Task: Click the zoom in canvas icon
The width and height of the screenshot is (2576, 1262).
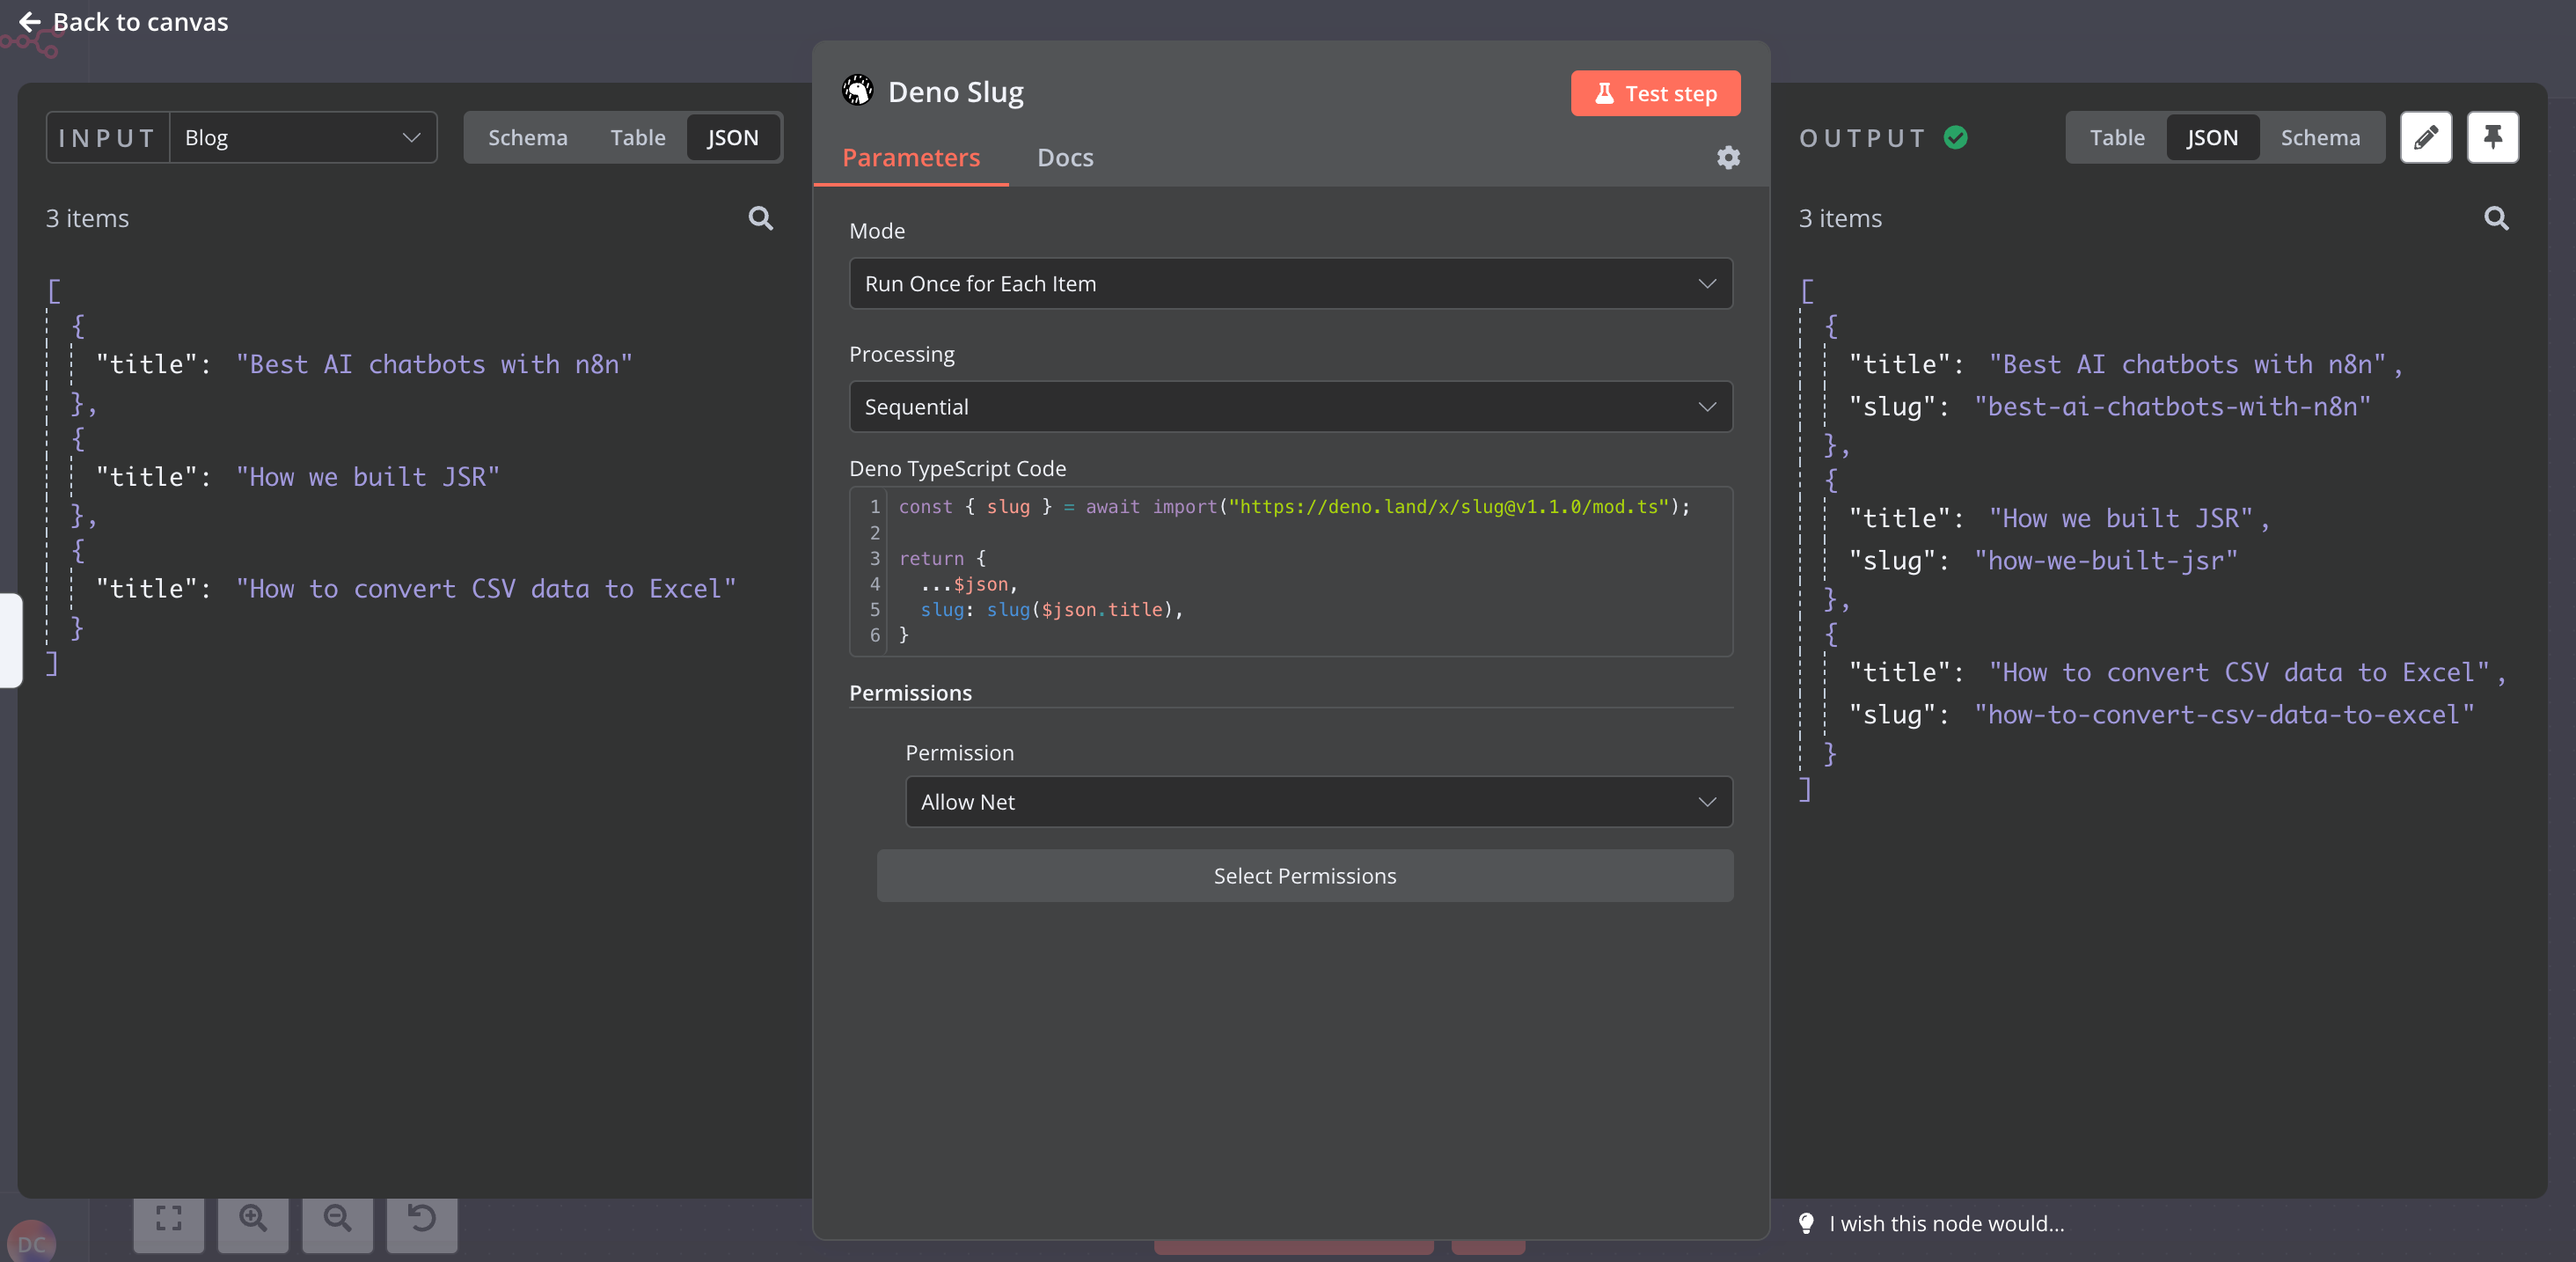Action: click(253, 1218)
